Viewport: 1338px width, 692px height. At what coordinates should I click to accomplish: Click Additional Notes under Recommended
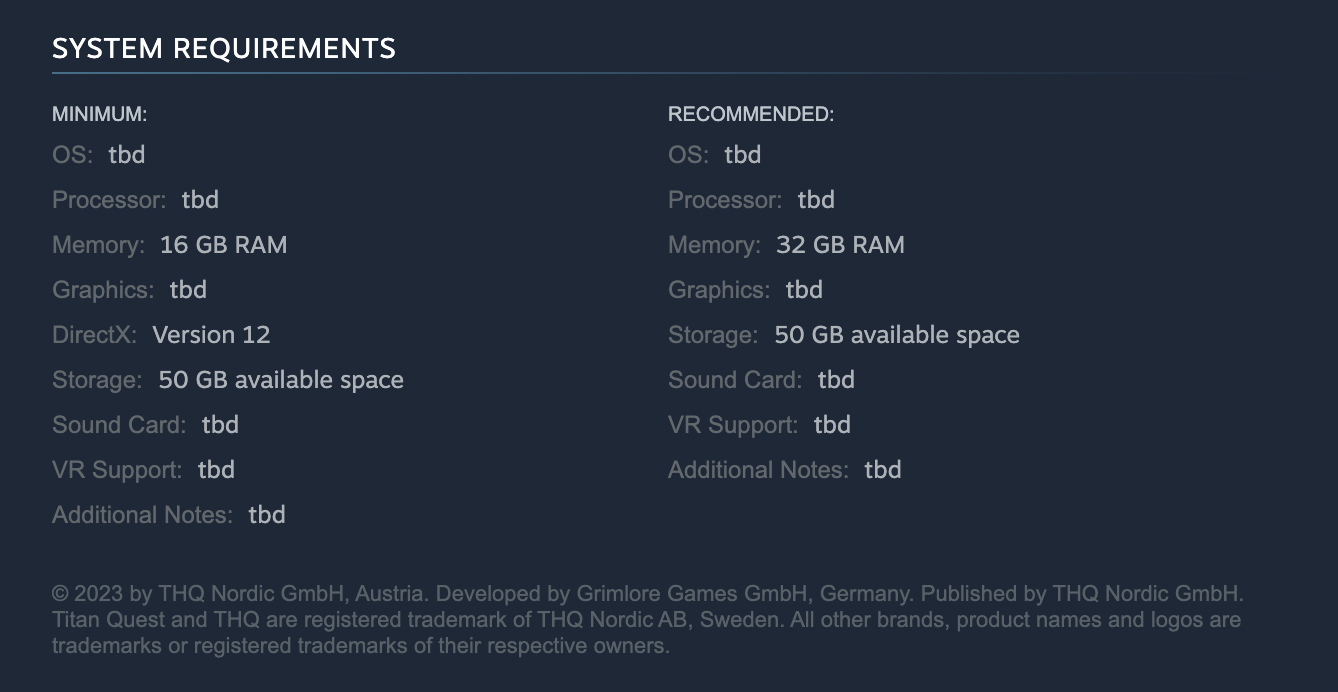tap(784, 470)
